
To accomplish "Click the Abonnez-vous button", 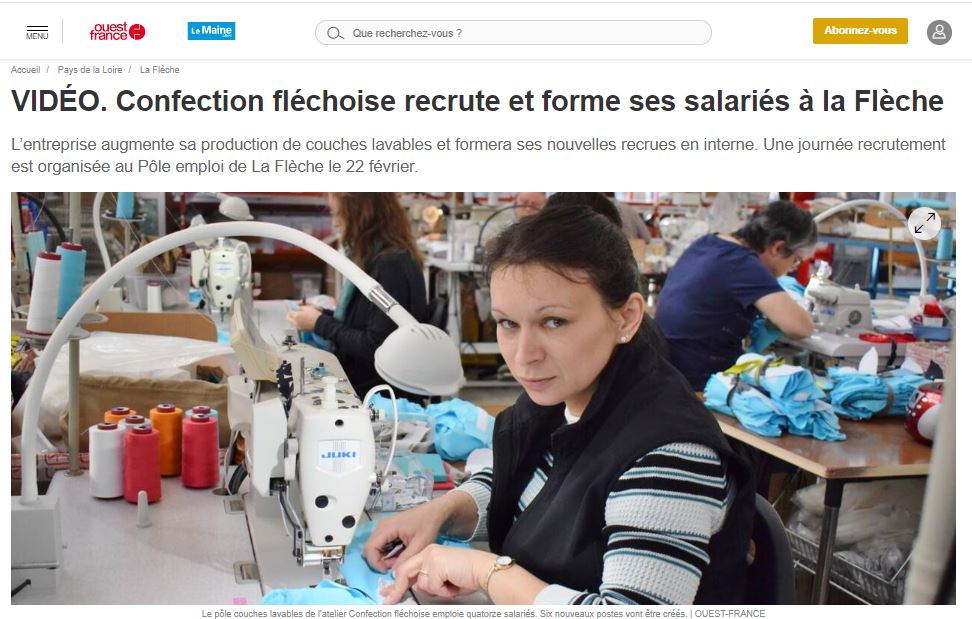I will pos(860,31).
